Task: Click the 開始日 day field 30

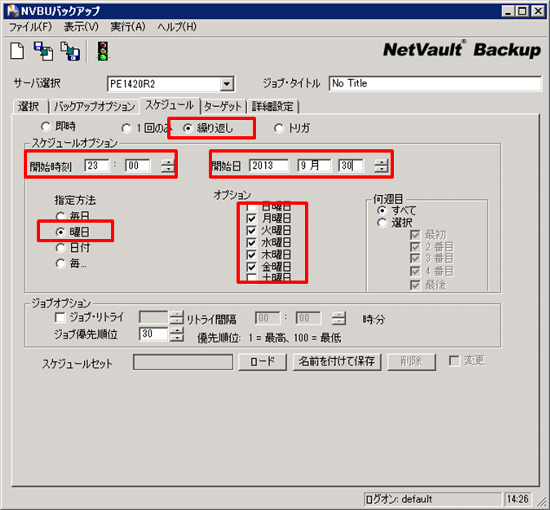Action: 351,165
